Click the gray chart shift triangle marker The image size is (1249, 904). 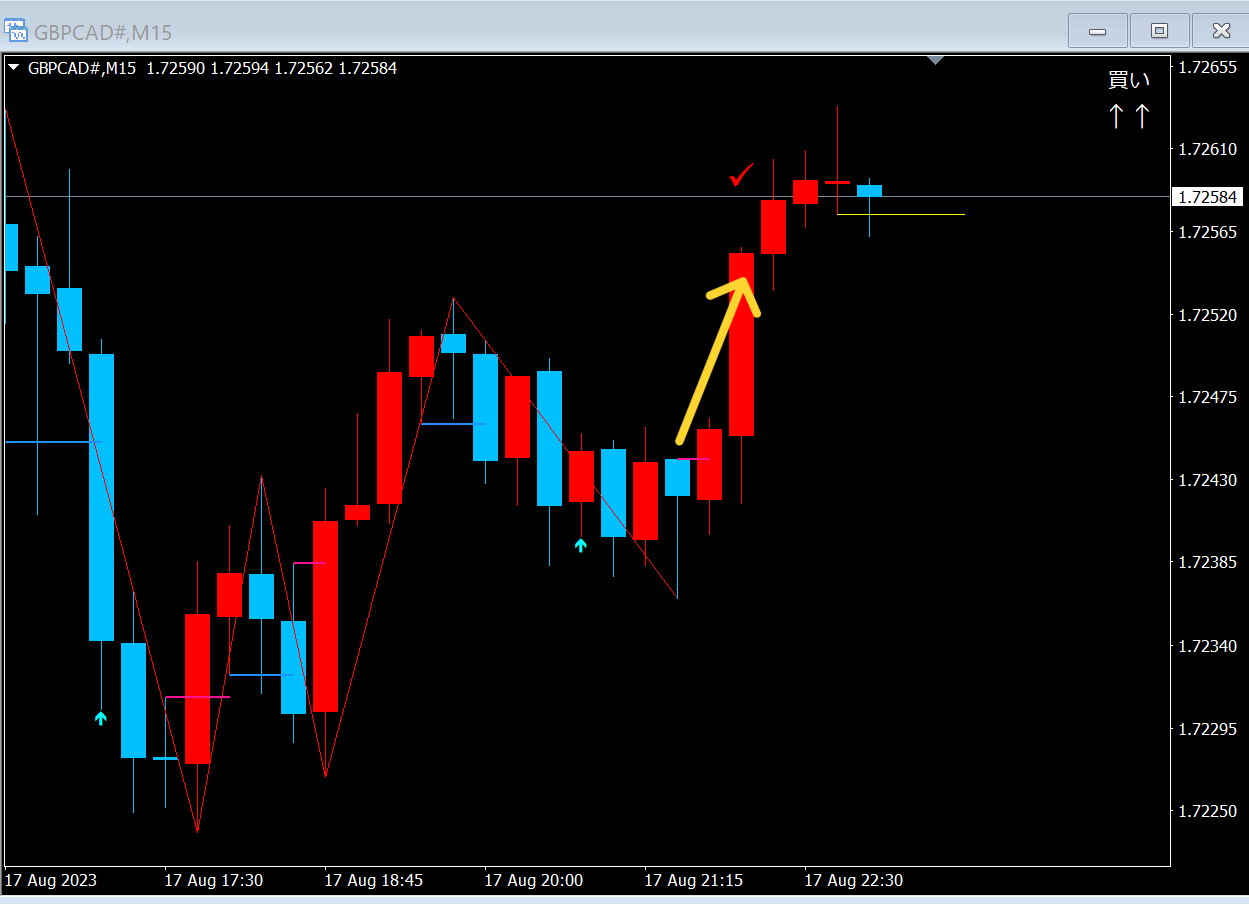coord(935,60)
